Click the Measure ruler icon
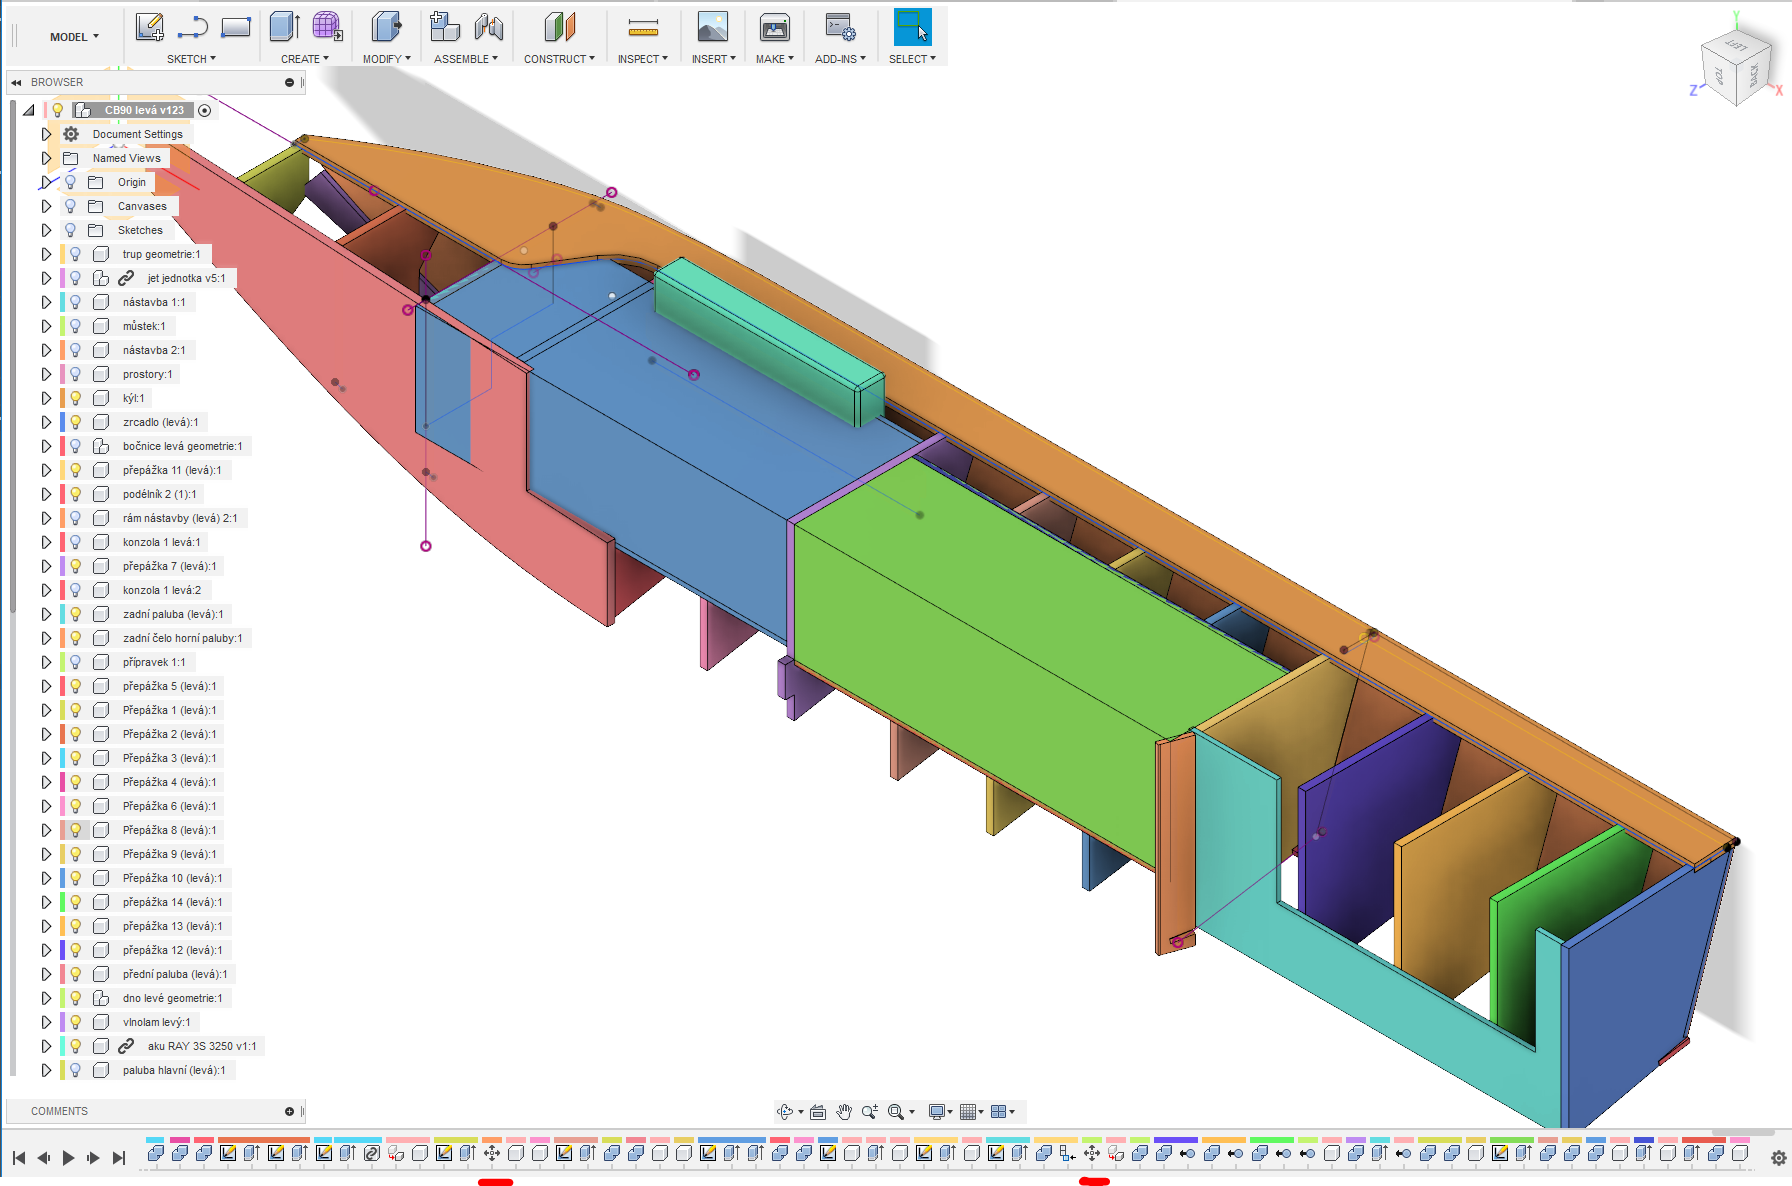The height and width of the screenshot is (1186, 1792). 643,27
